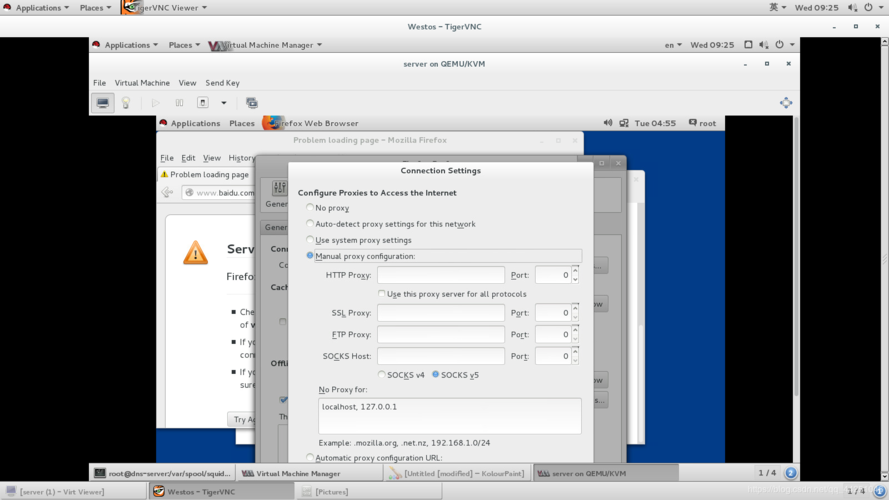
Task: Open Firefox File menu
Action: click(167, 158)
